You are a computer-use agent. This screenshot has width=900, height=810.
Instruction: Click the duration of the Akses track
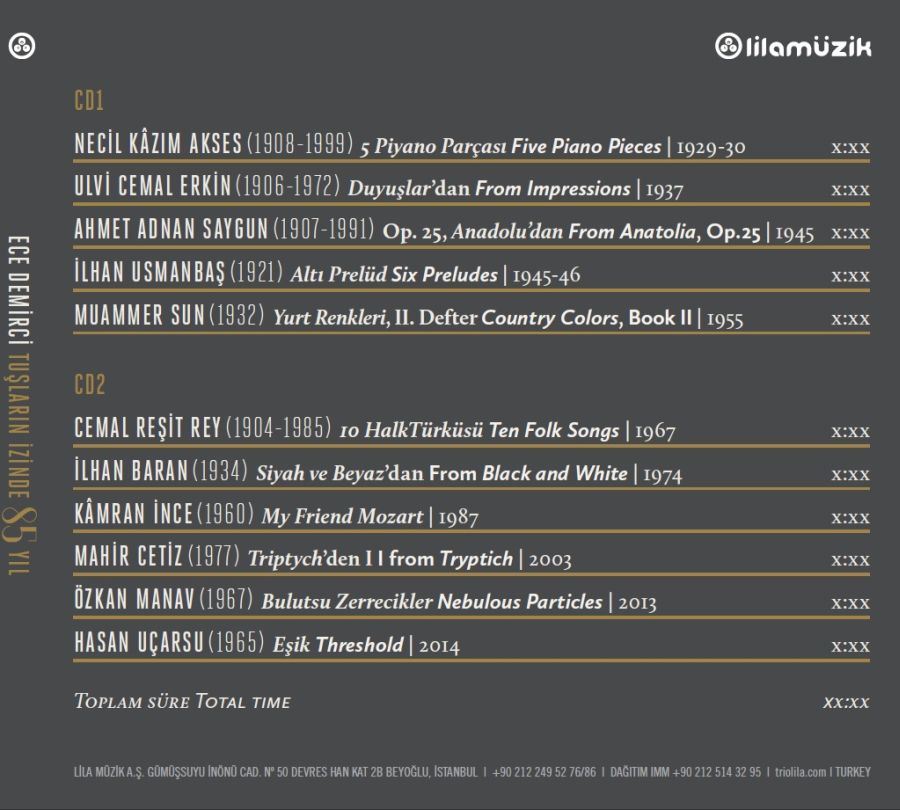(850, 147)
